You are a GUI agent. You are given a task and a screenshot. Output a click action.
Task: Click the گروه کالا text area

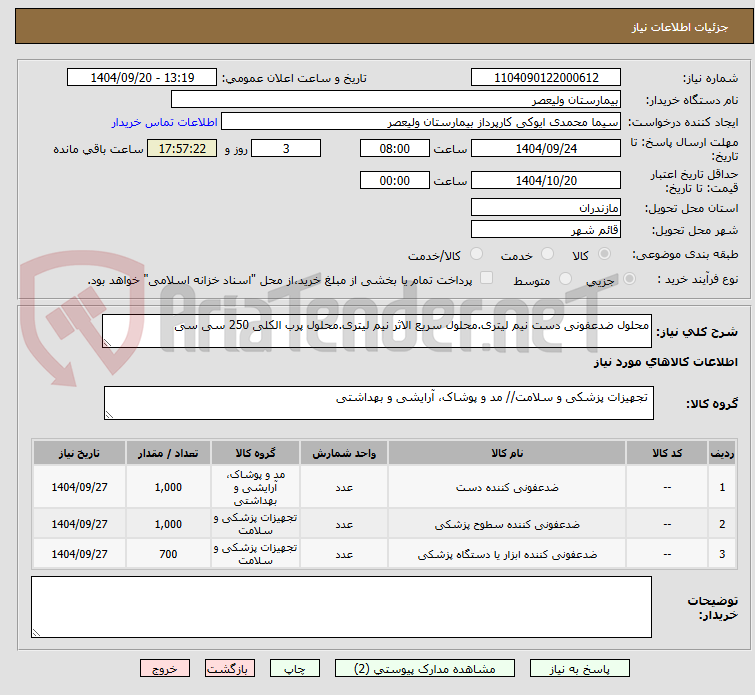[x=378, y=403]
